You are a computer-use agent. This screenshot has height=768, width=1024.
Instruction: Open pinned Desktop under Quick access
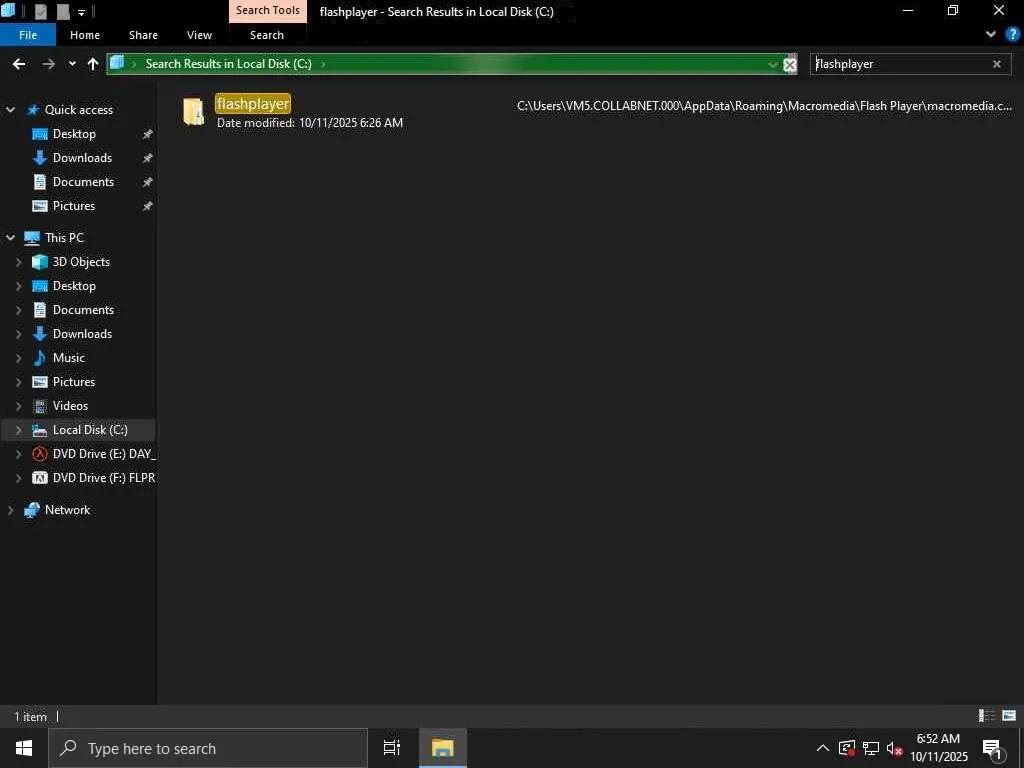click(74, 134)
